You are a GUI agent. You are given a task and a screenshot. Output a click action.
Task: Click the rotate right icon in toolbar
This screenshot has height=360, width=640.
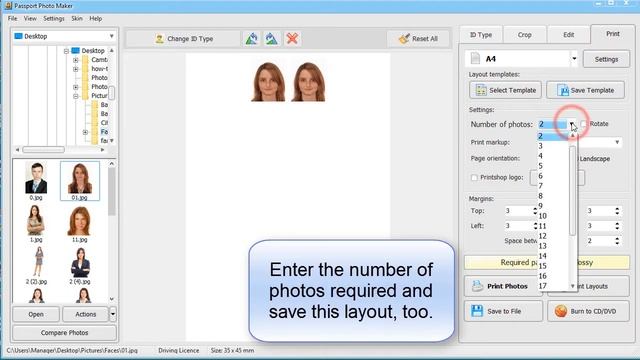(x=271, y=39)
